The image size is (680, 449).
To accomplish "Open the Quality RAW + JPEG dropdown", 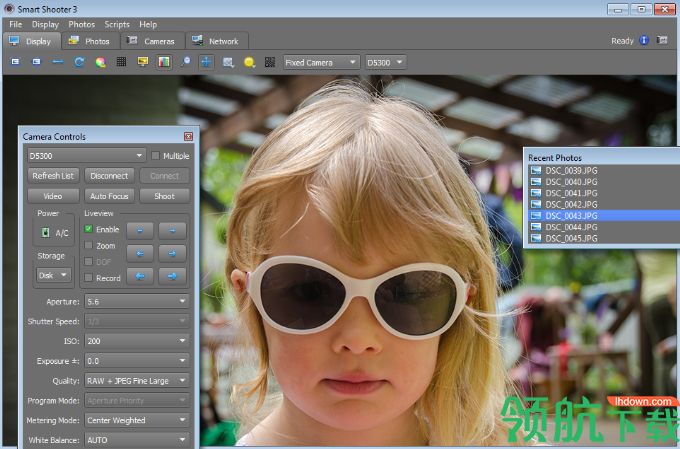I will tap(137, 381).
